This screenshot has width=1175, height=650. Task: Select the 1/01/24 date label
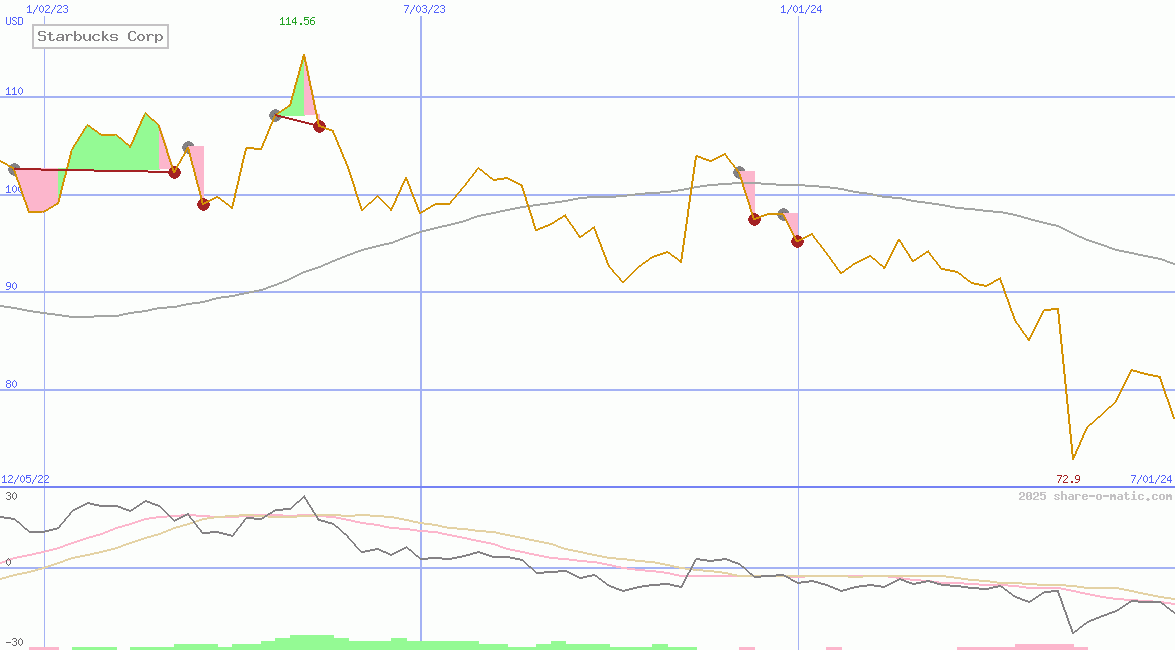point(799,8)
